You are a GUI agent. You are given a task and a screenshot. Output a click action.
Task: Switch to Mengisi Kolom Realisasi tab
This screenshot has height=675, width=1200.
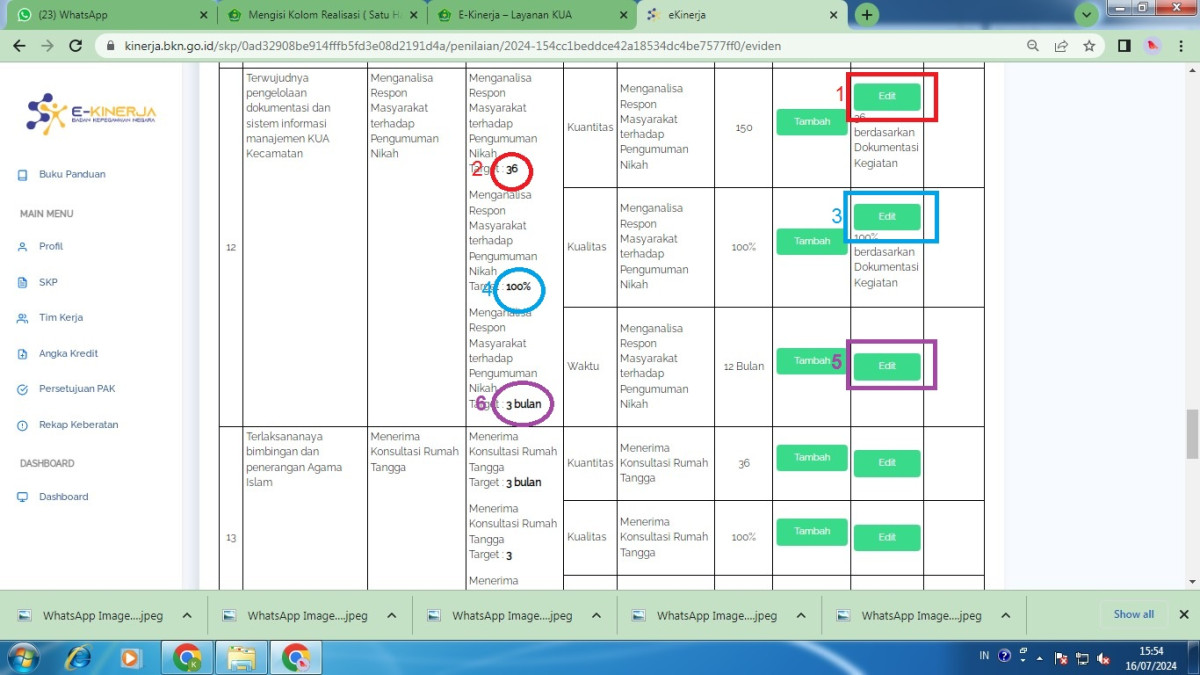click(322, 15)
